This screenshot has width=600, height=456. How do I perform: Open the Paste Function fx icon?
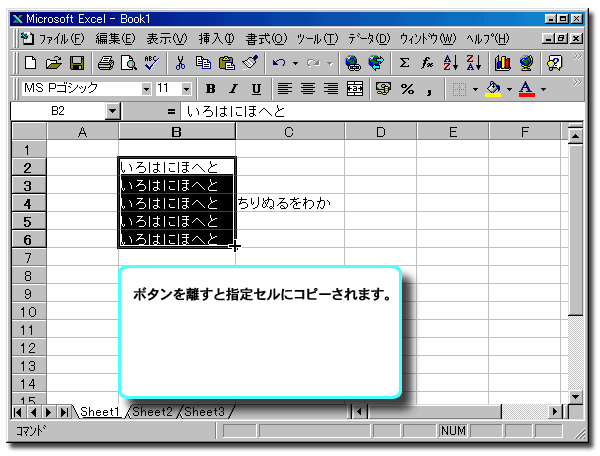(x=427, y=63)
